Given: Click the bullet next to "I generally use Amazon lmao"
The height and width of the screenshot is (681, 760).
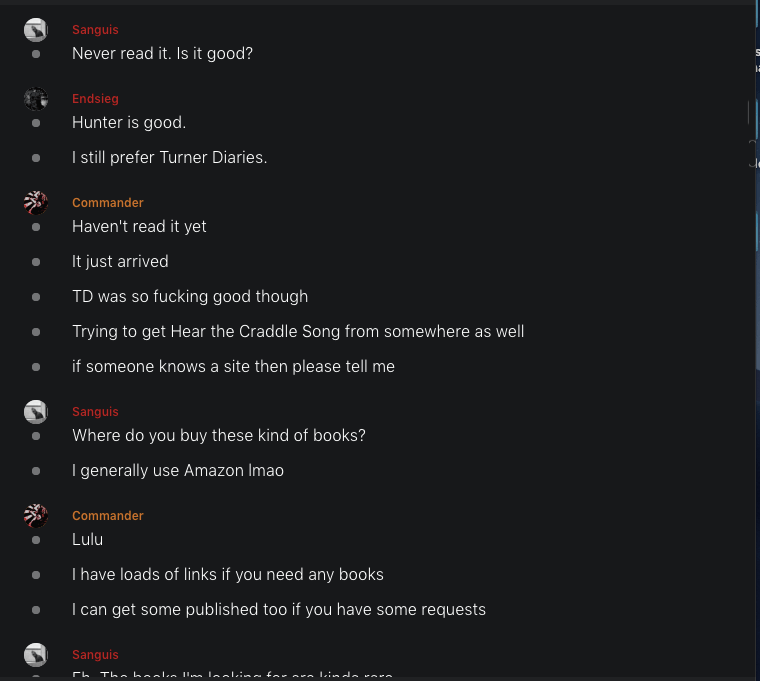Looking at the screenshot, I should 36,471.
